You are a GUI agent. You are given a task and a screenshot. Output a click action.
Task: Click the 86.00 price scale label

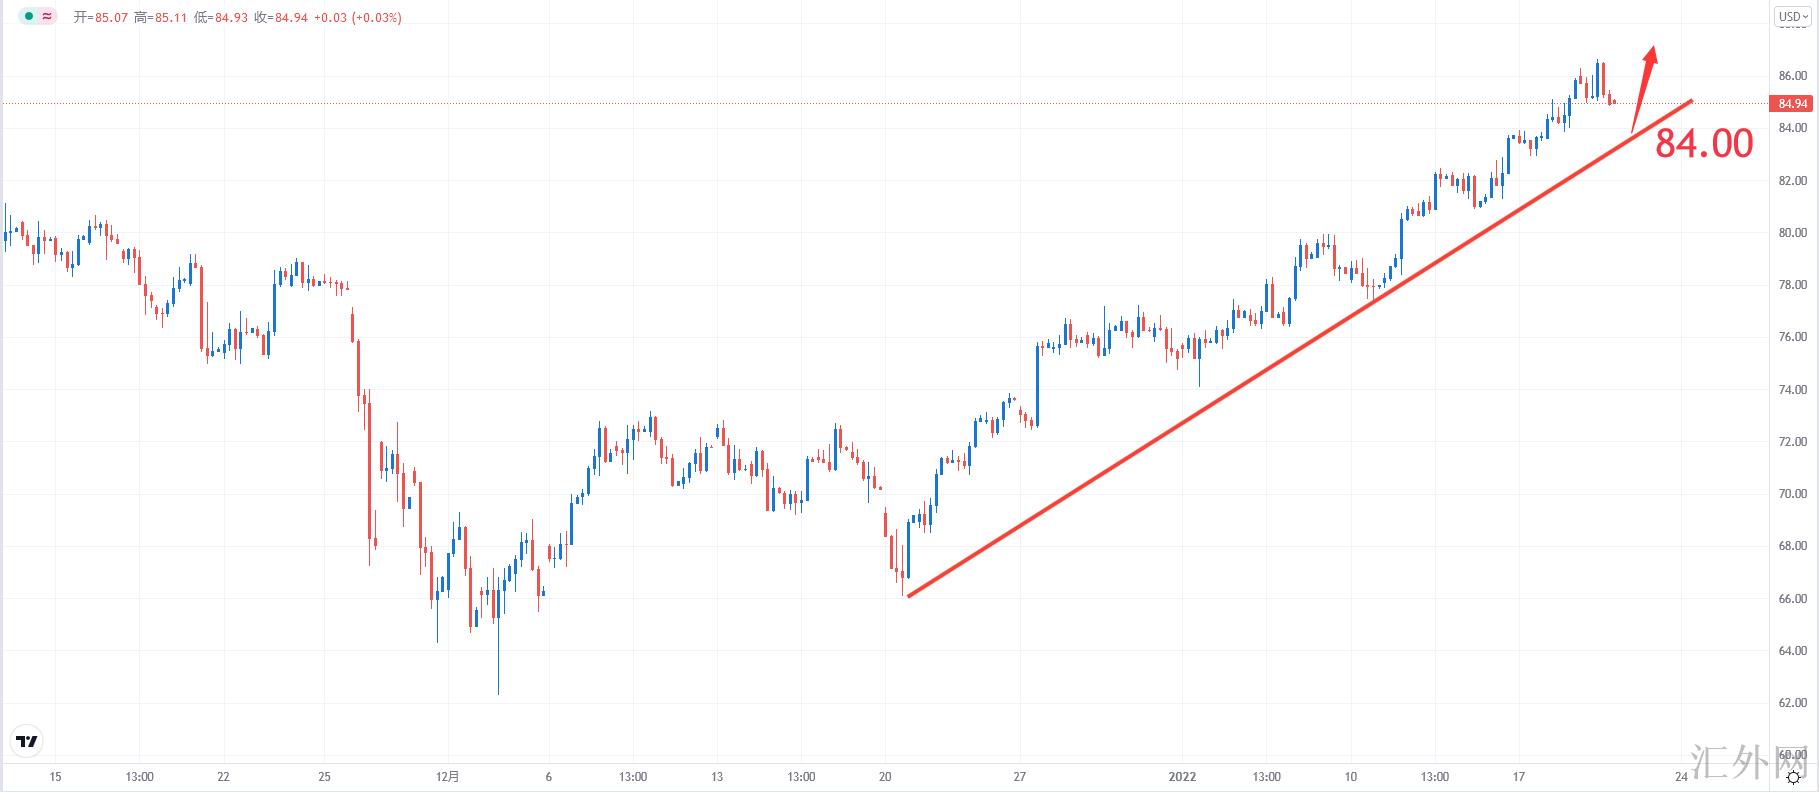click(x=1792, y=76)
